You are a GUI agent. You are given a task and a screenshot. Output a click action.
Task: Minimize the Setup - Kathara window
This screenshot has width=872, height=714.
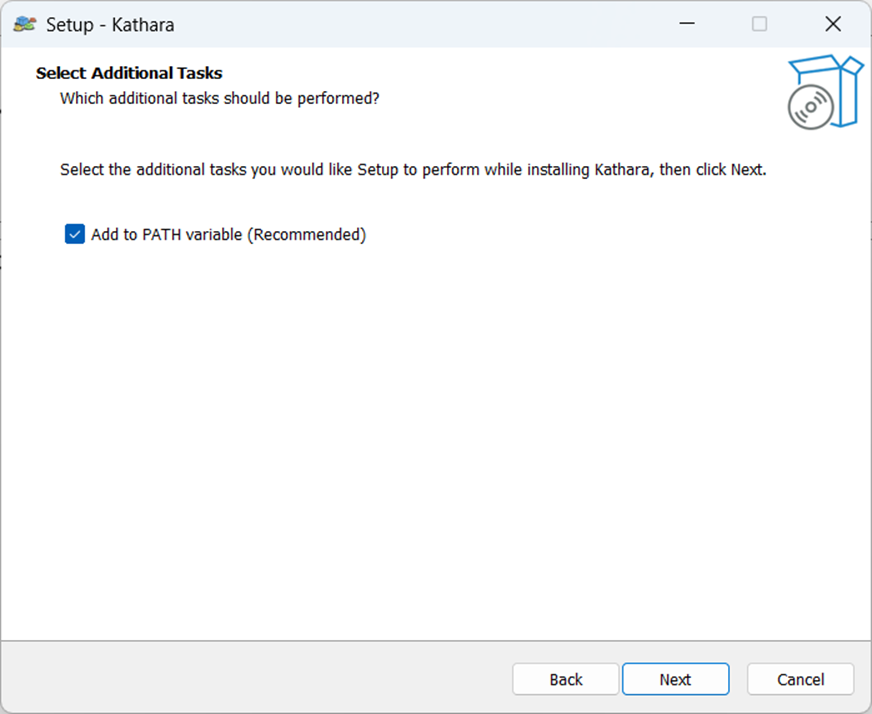point(686,24)
